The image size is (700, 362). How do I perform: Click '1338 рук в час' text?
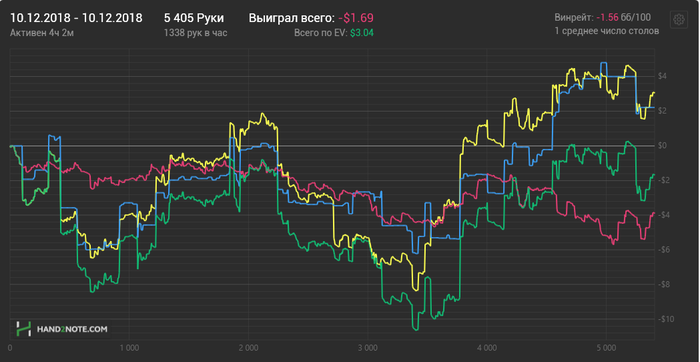(x=196, y=33)
